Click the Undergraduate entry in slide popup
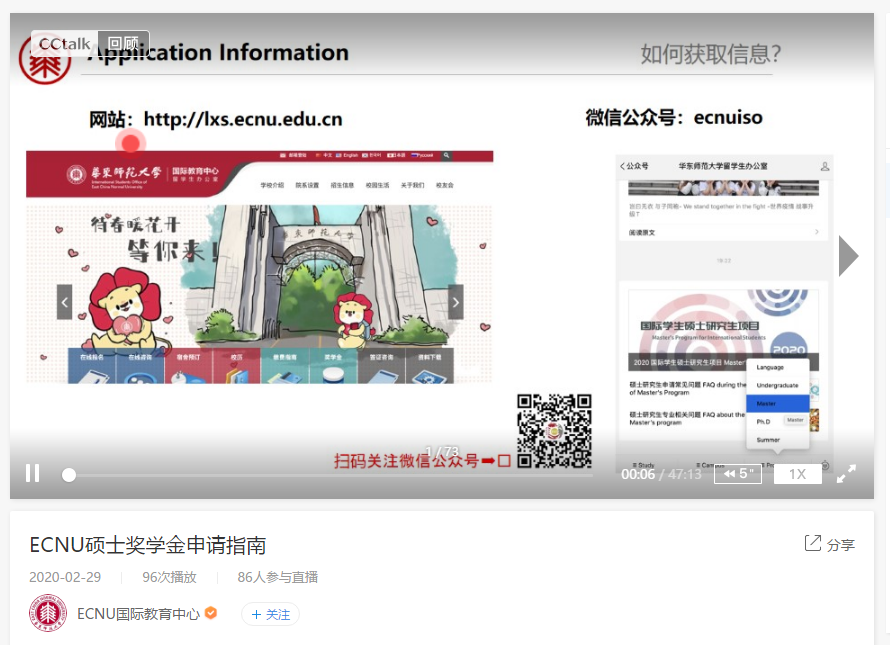This screenshot has width=890, height=645. 778,386
